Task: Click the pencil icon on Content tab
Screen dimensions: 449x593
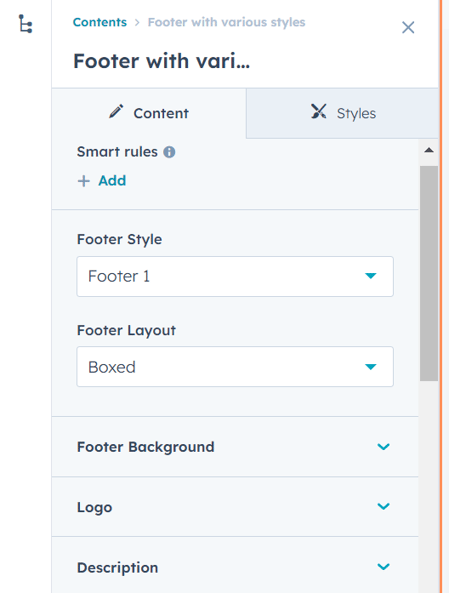Action: click(x=116, y=112)
